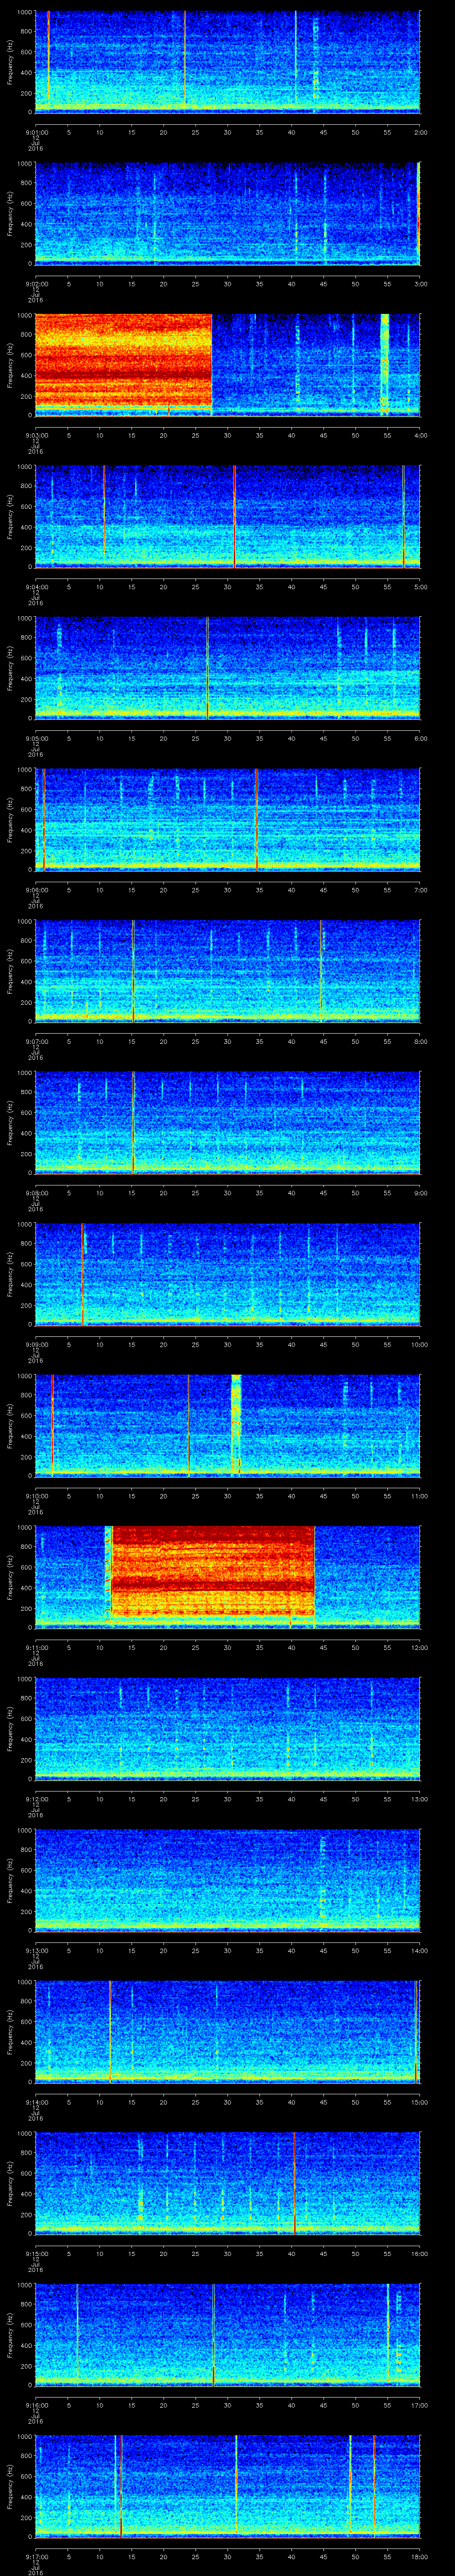The height and width of the screenshot is (2576, 455).
Task: Click the vertical spike near 31 s in the 9:04:00 panel
Action: coord(234,516)
